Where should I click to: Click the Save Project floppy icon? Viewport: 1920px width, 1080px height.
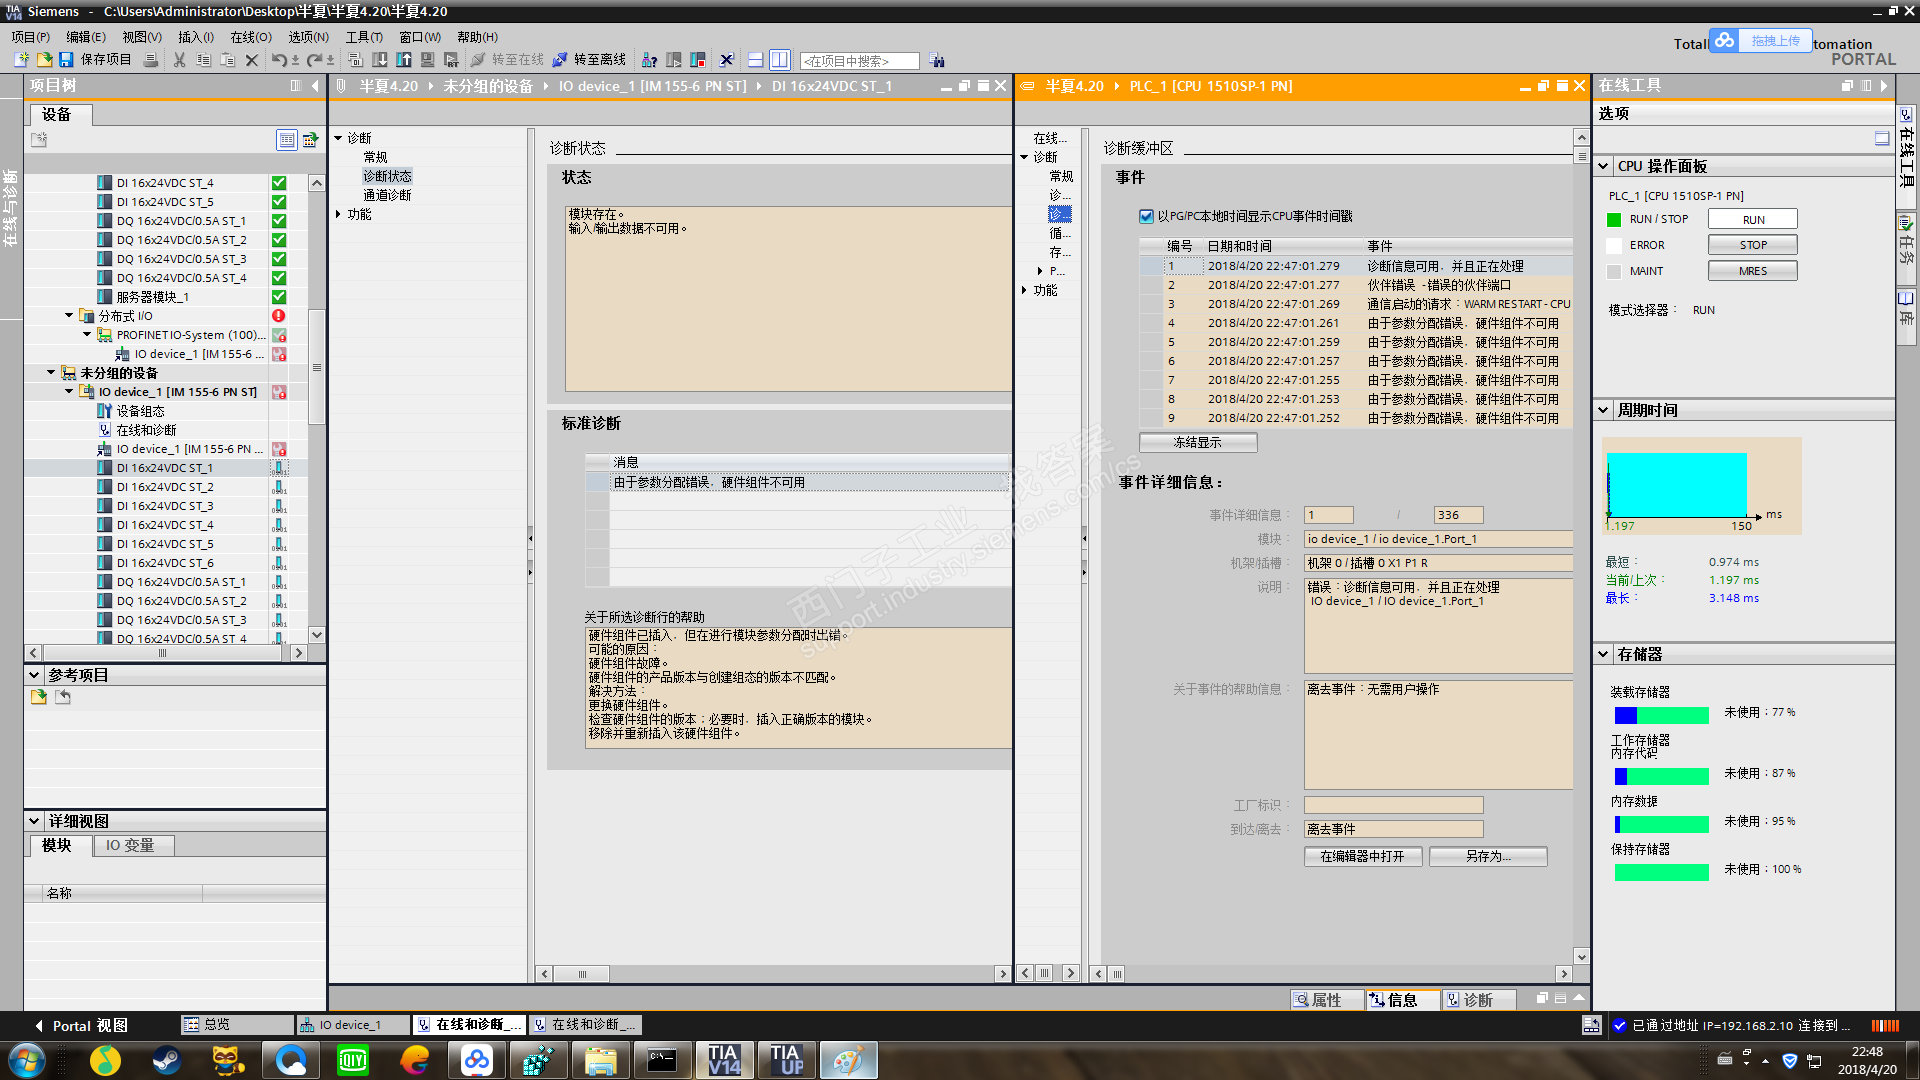pyautogui.click(x=66, y=60)
